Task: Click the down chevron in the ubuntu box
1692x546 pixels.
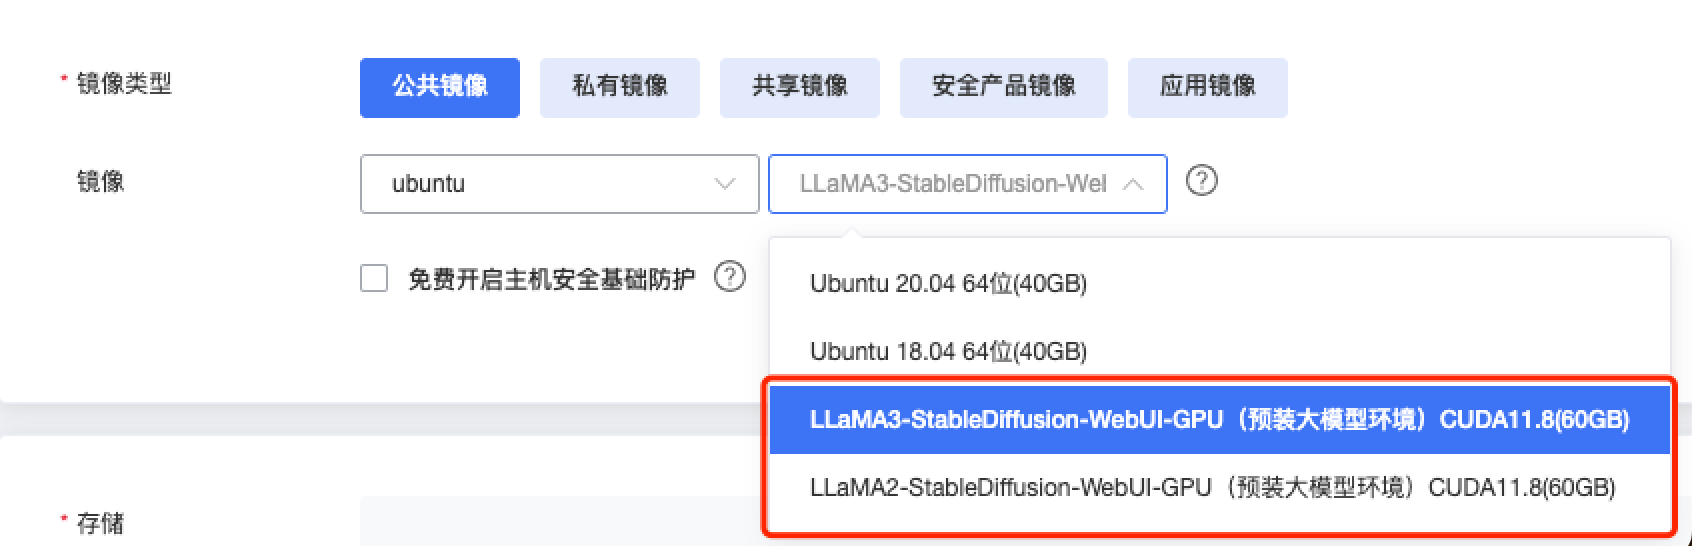Action: point(725,184)
